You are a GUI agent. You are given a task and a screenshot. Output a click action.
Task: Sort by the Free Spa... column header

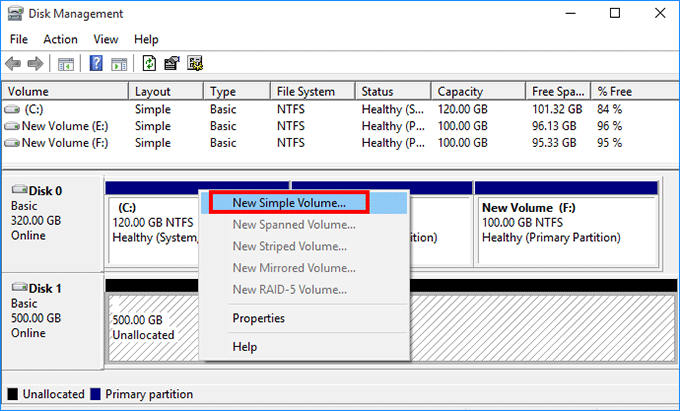click(x=558, y=91)
